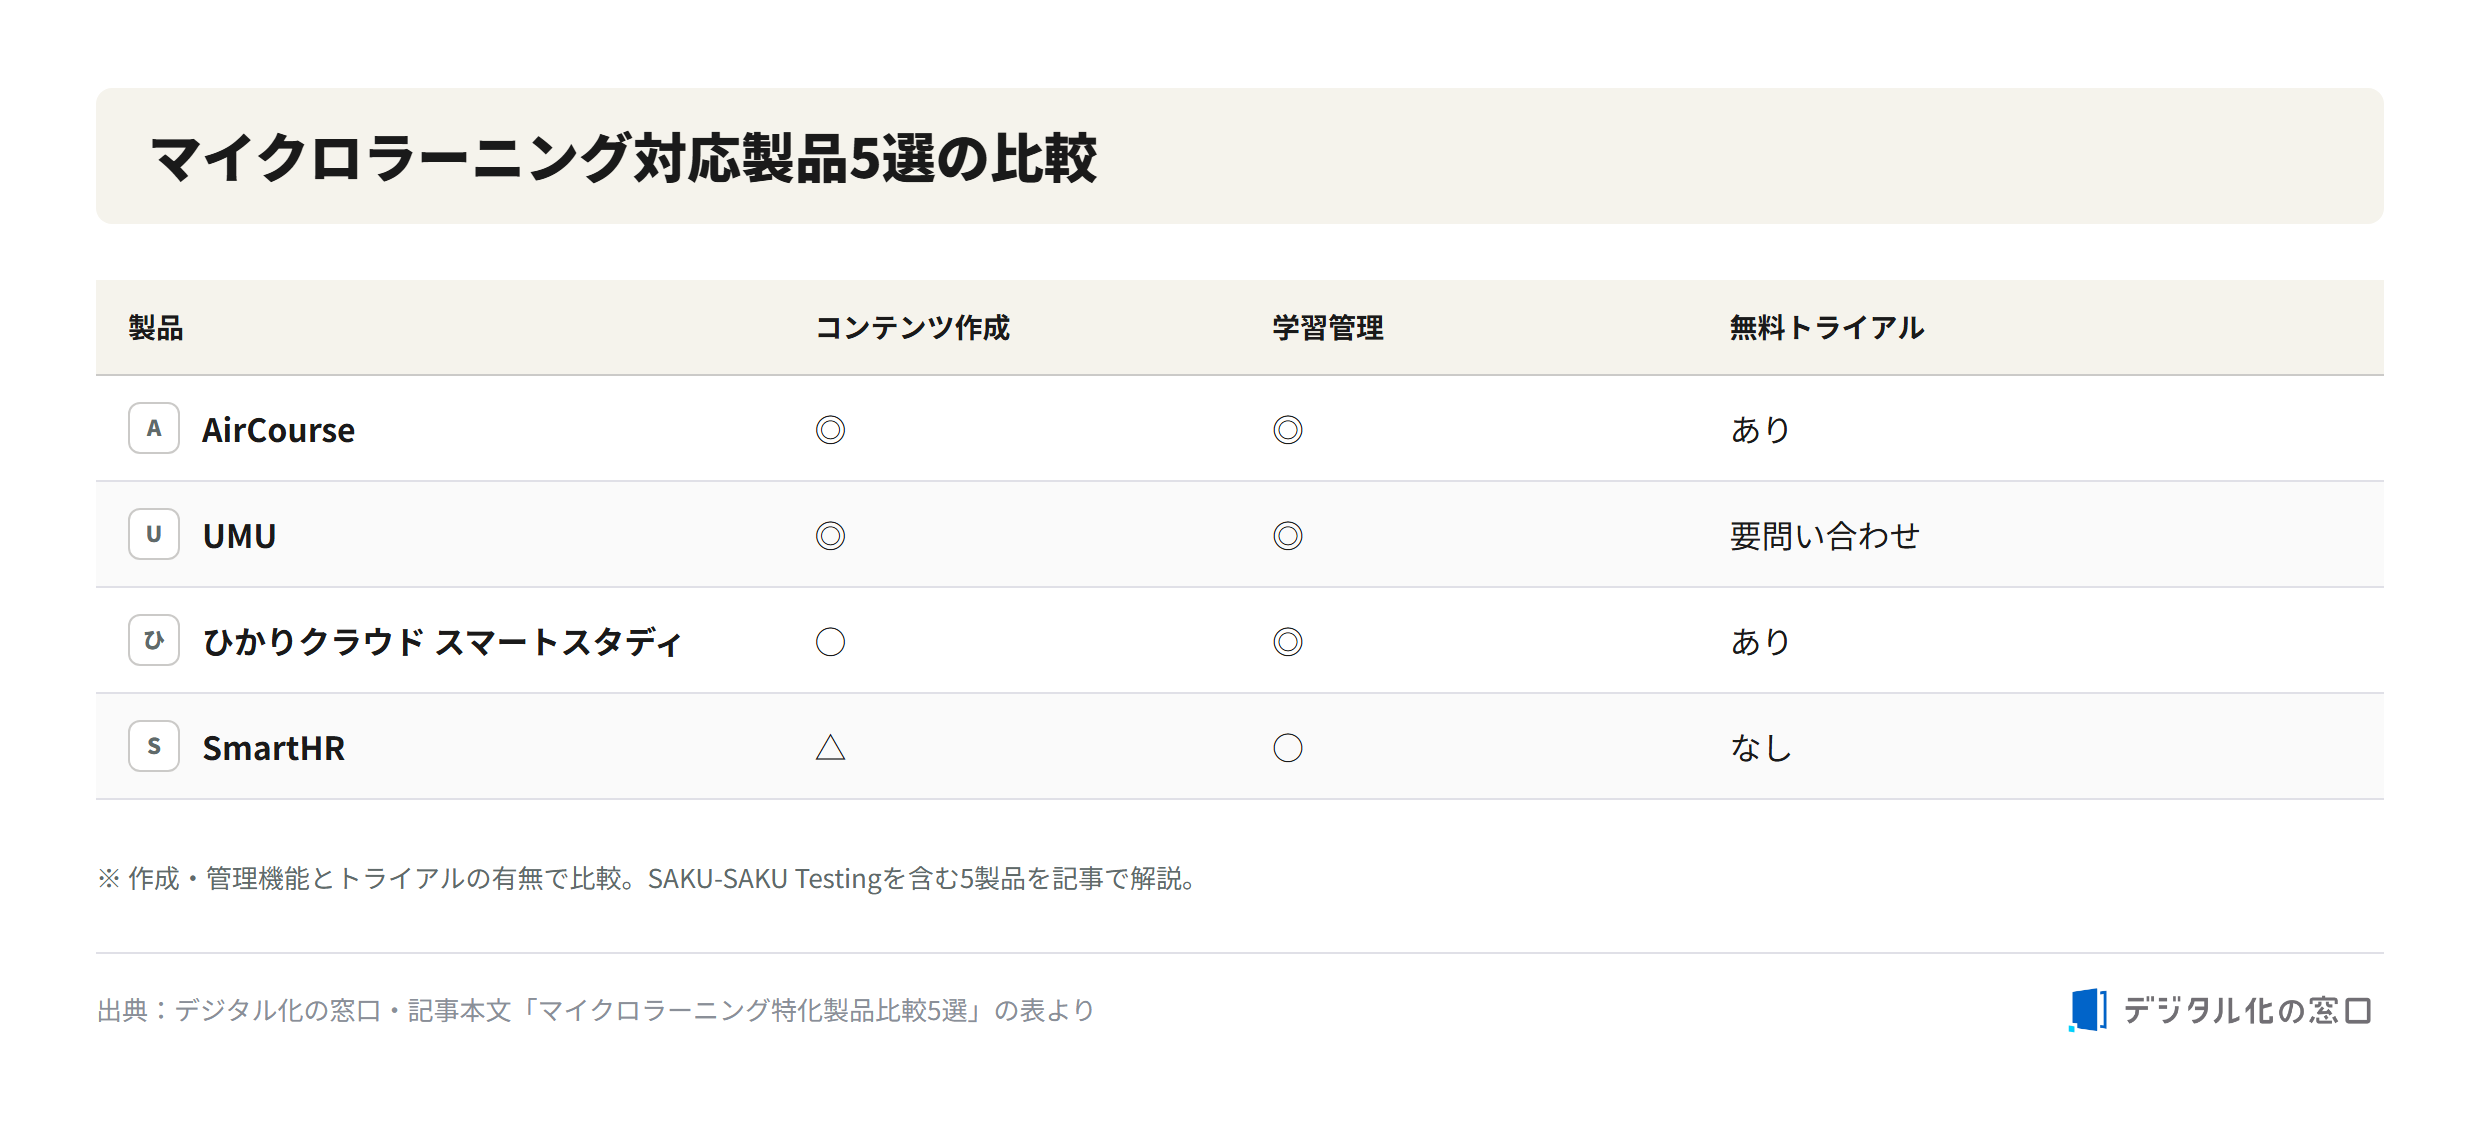
Task: Click the マイクロラーニング対応製品5選の比較 title
Action: click(x=624, y=158)
